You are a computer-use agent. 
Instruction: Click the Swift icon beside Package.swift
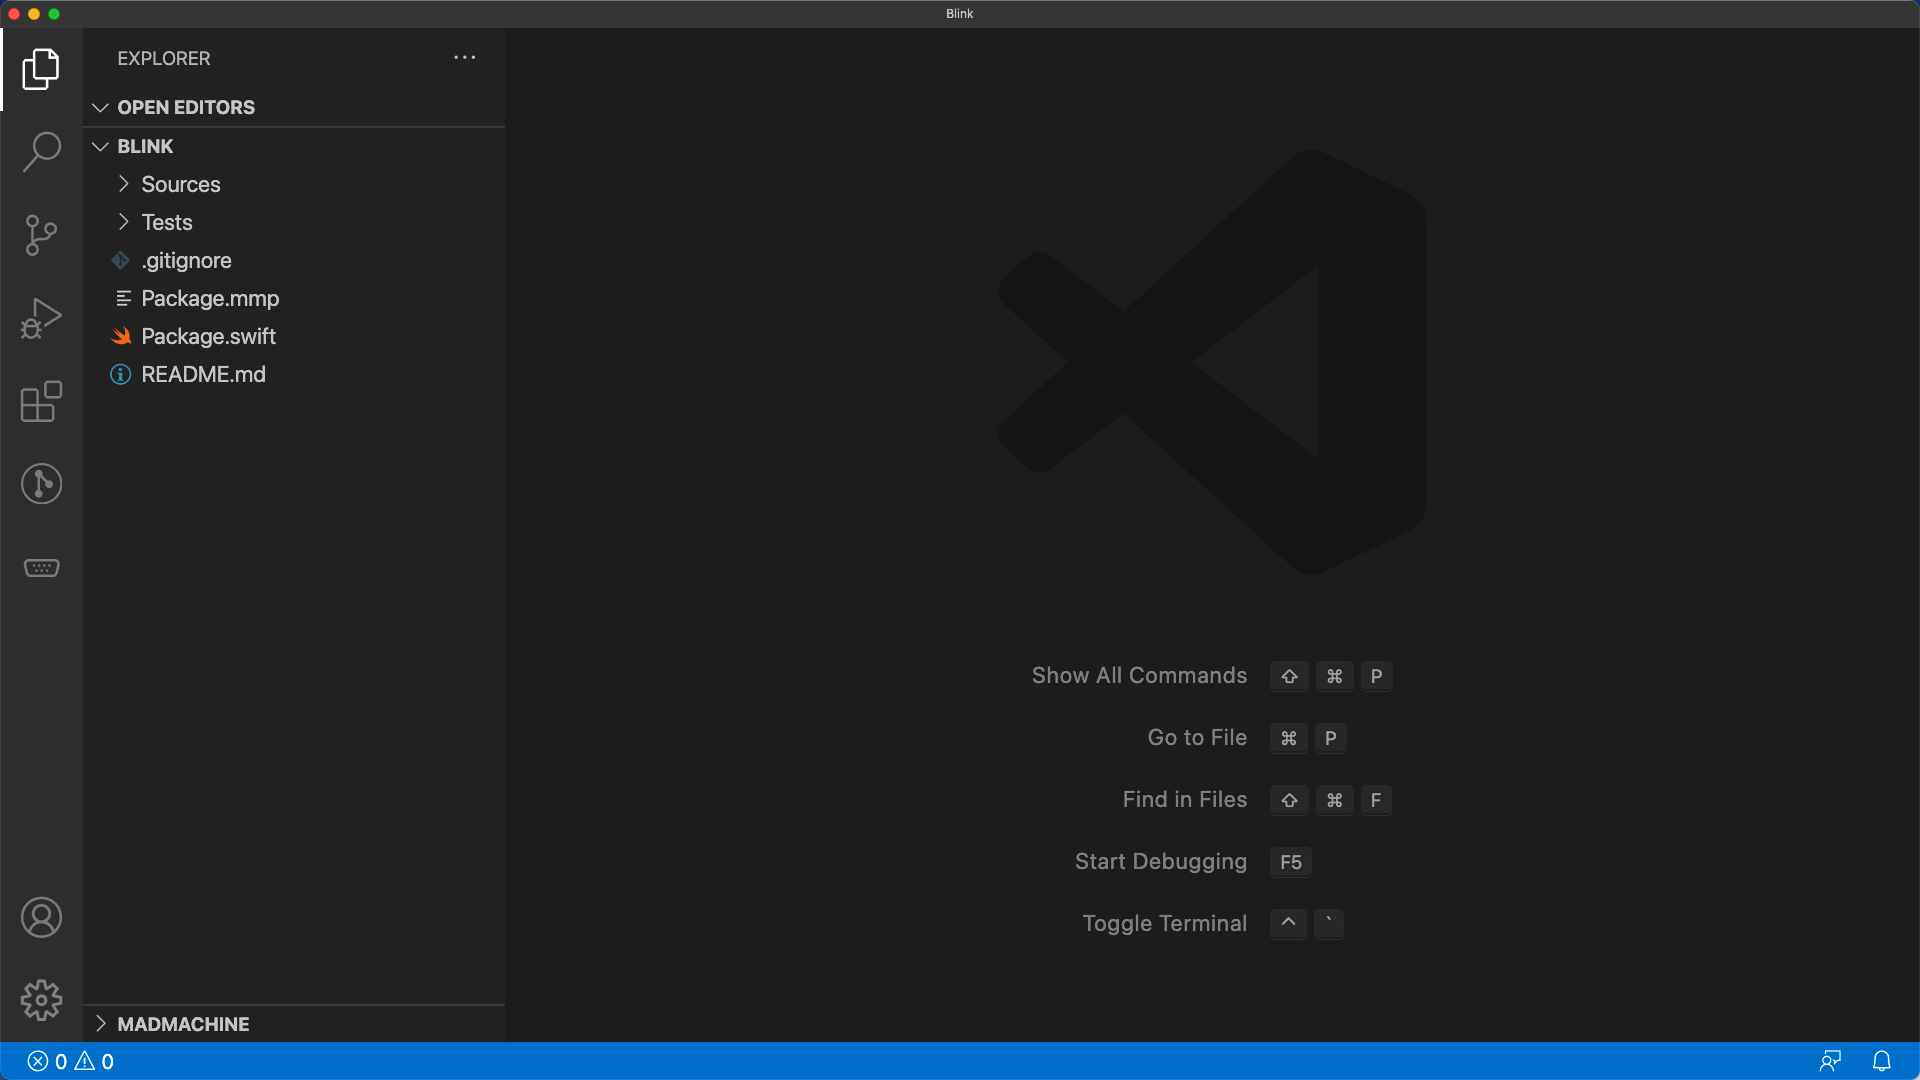coord(121,337)
